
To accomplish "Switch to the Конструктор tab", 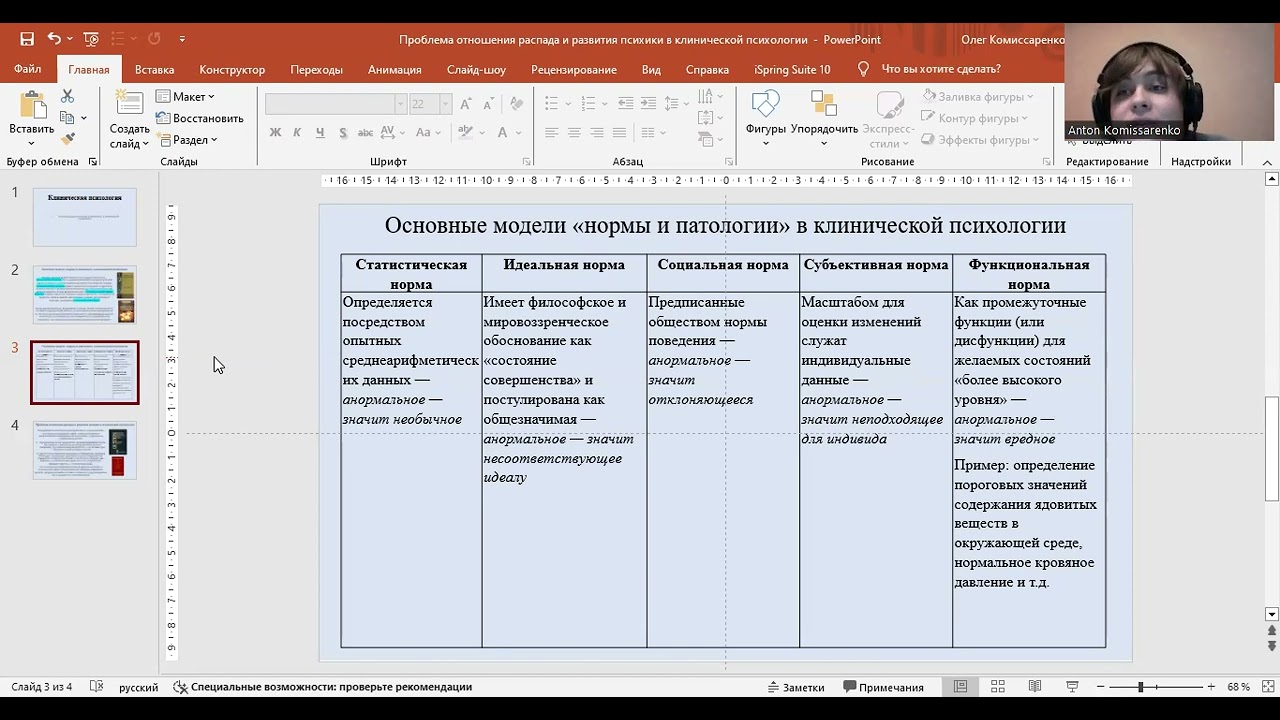I will click(232, 69).
